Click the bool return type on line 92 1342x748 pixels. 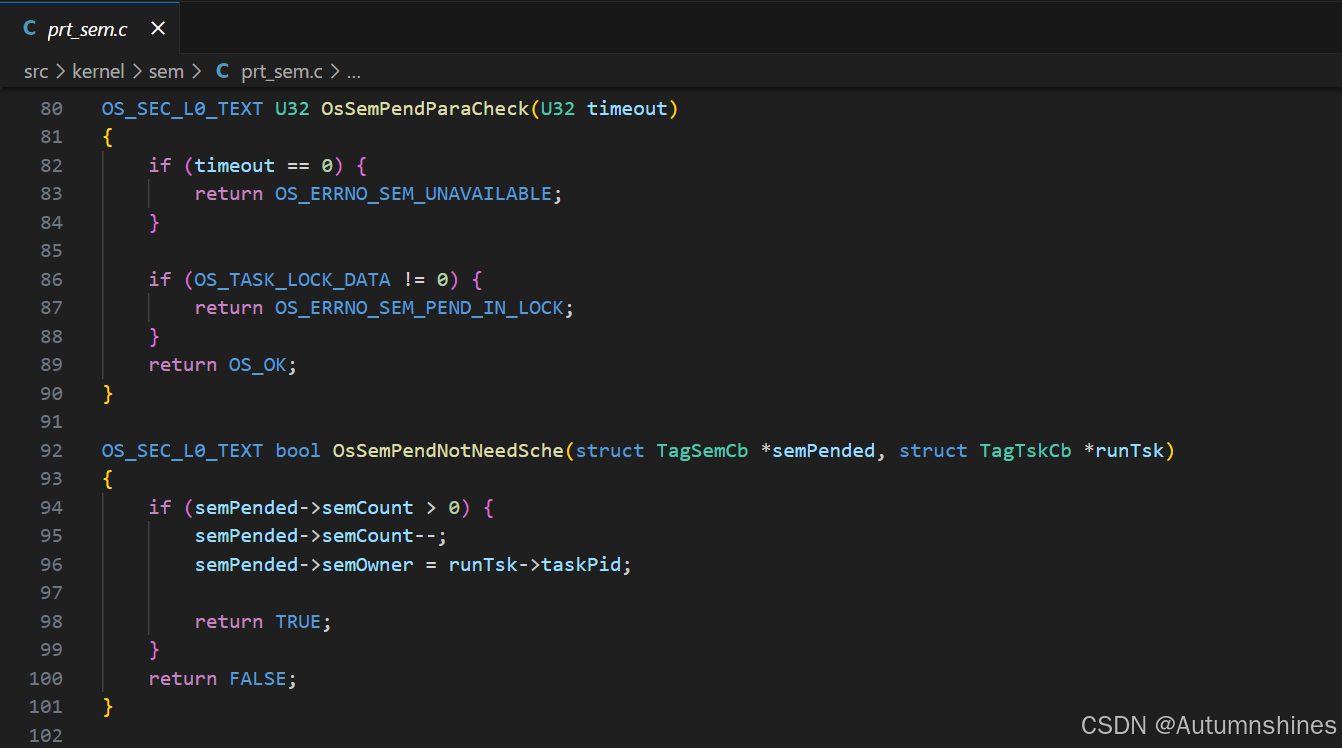[x=298, y=450]
